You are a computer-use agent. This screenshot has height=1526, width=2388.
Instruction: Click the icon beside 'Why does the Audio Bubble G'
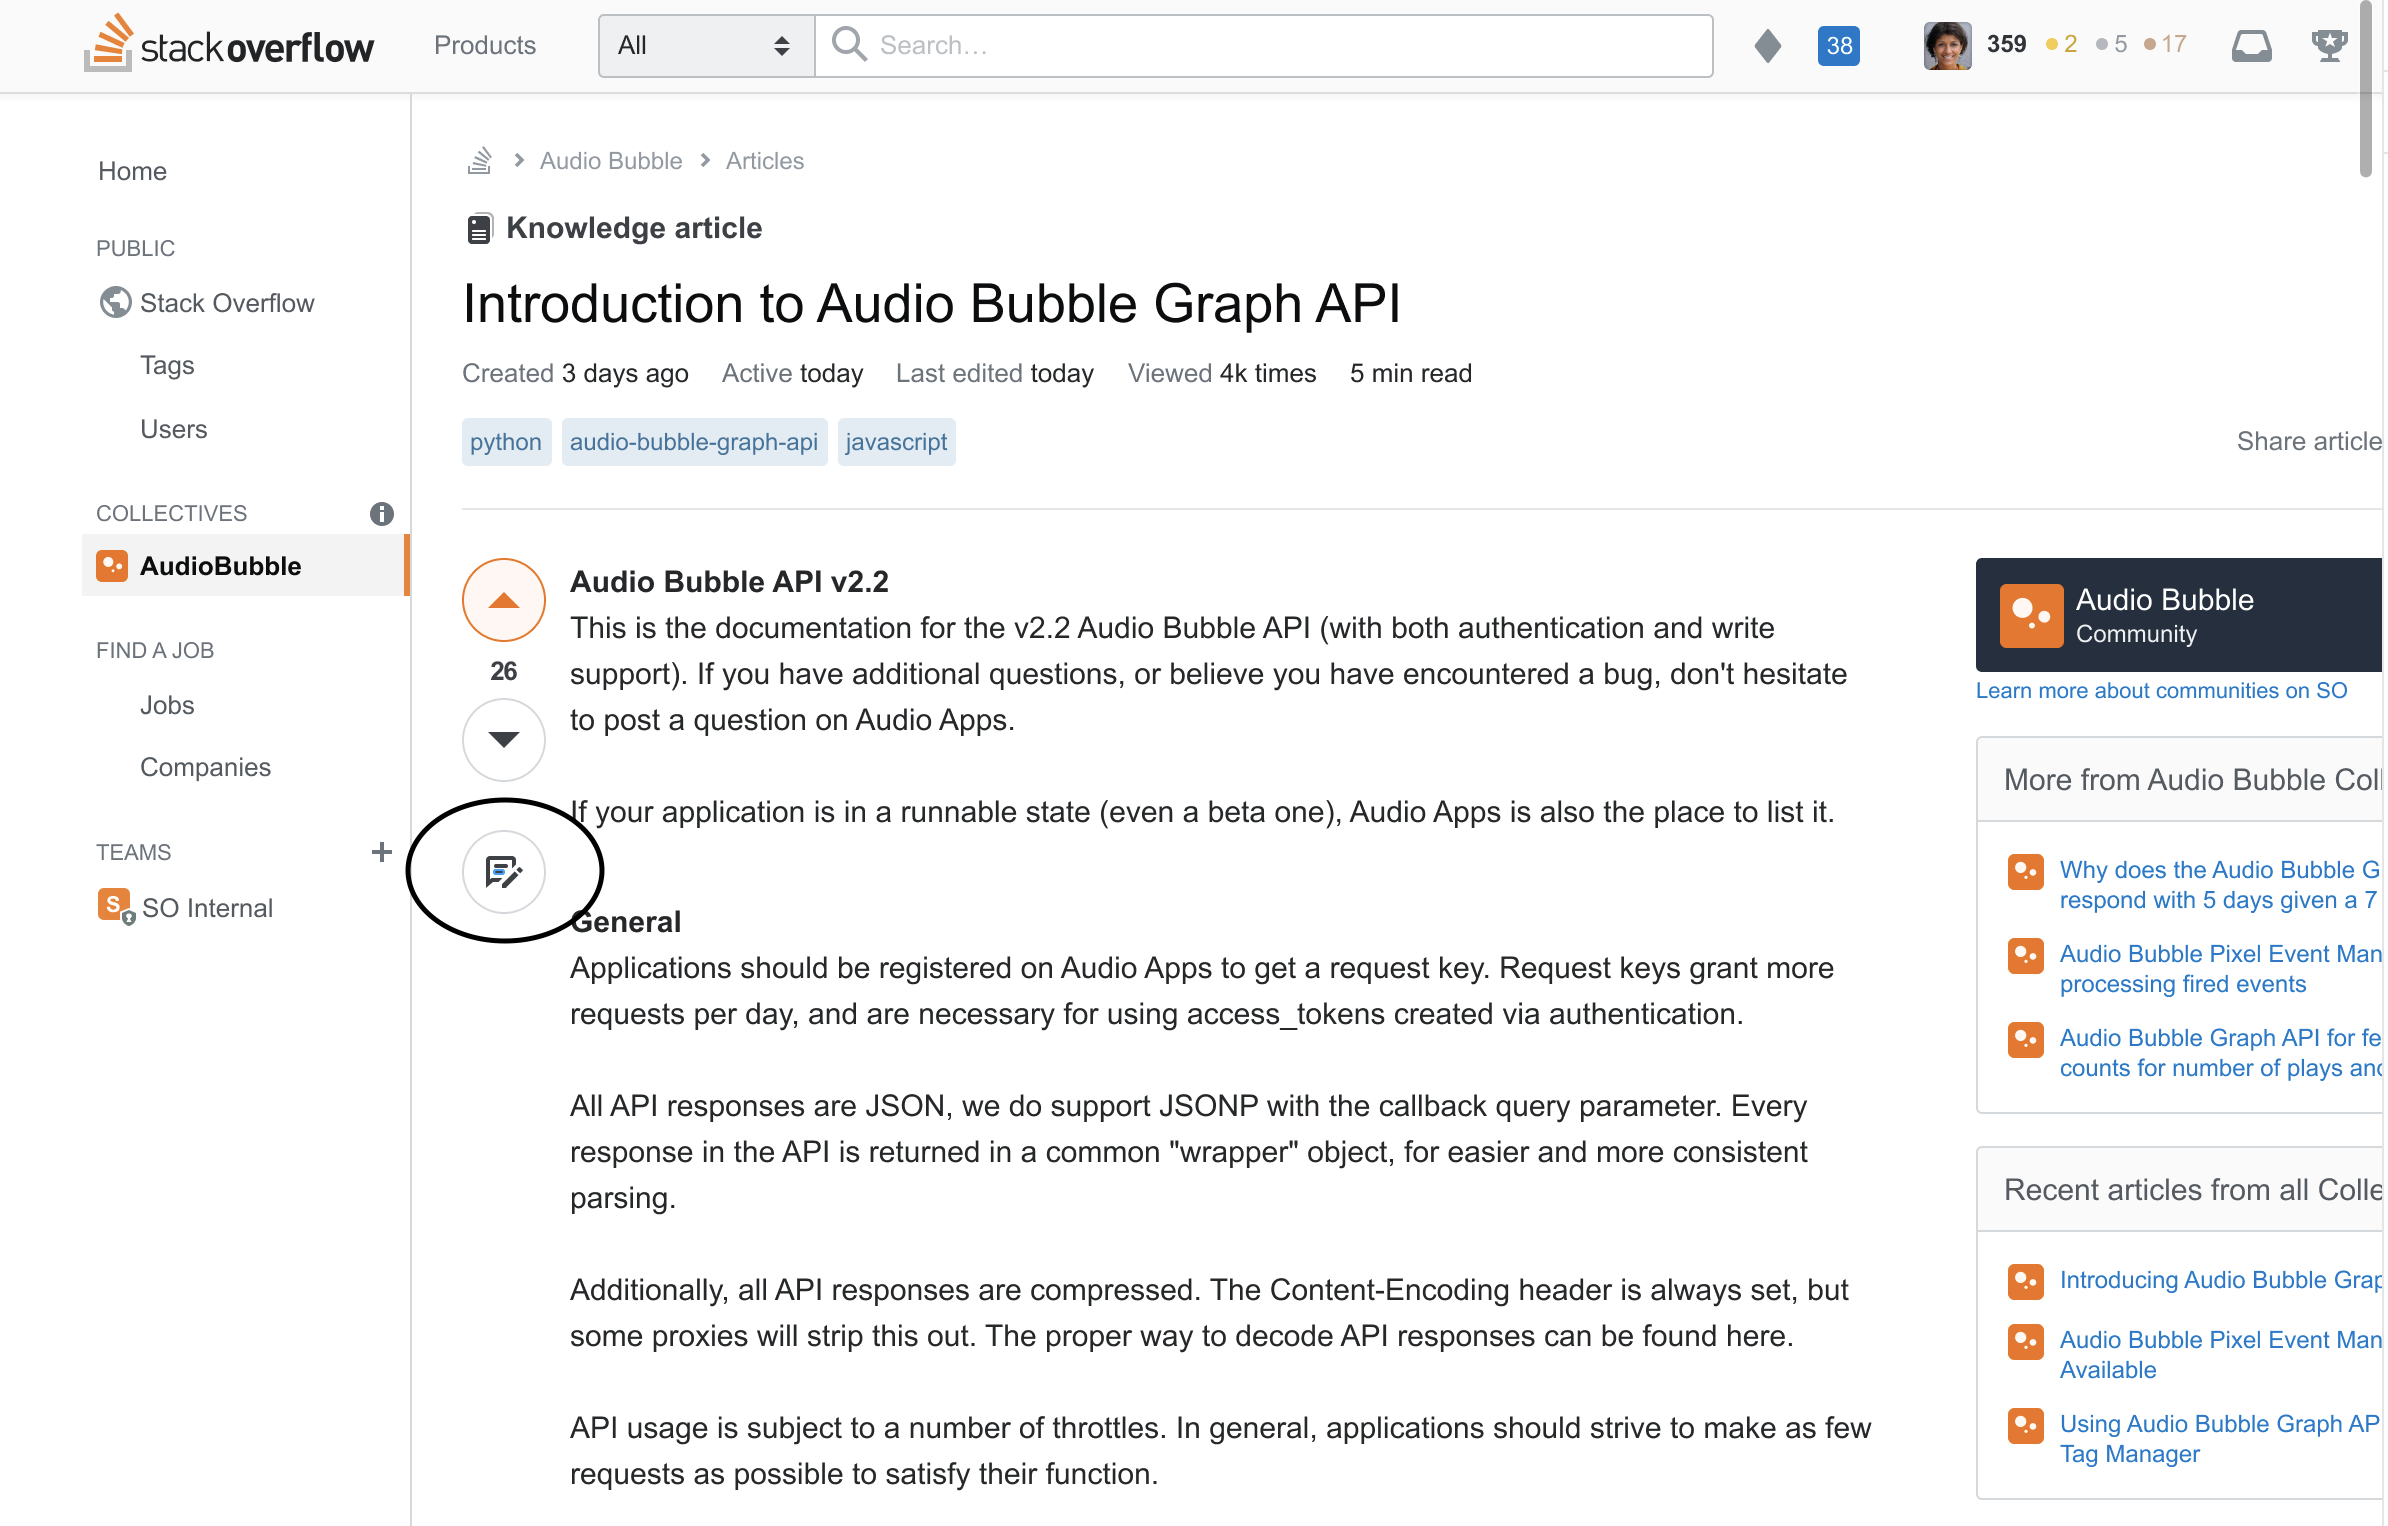coord(2025,872)
